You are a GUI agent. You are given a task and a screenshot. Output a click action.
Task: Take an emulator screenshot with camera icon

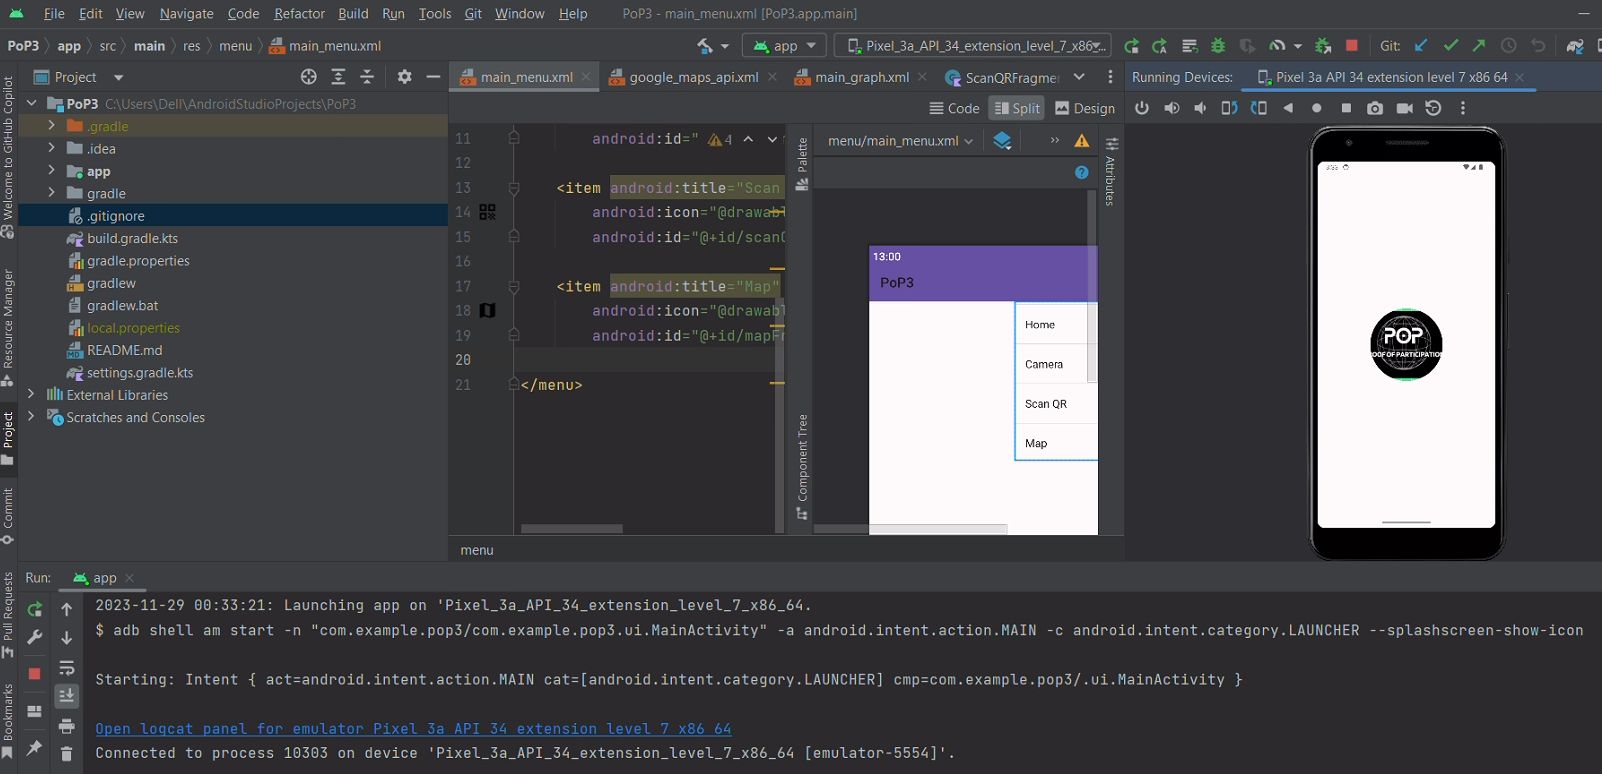click(x=1375, y=108)
